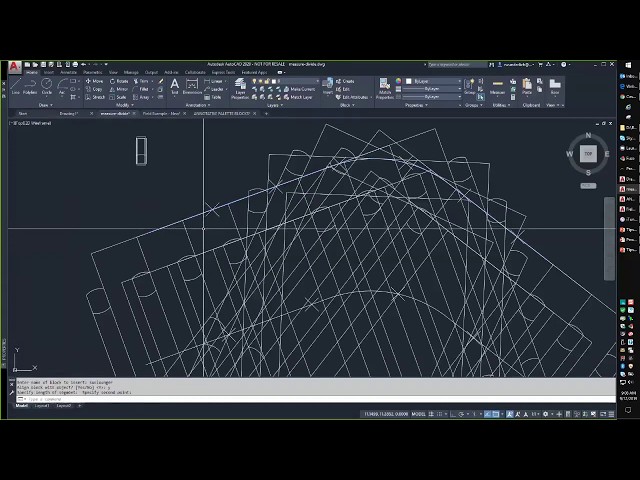Select the Dimension tool
Image resolution: width=640 pixels, height=480 pixels.
pos(192,87)
